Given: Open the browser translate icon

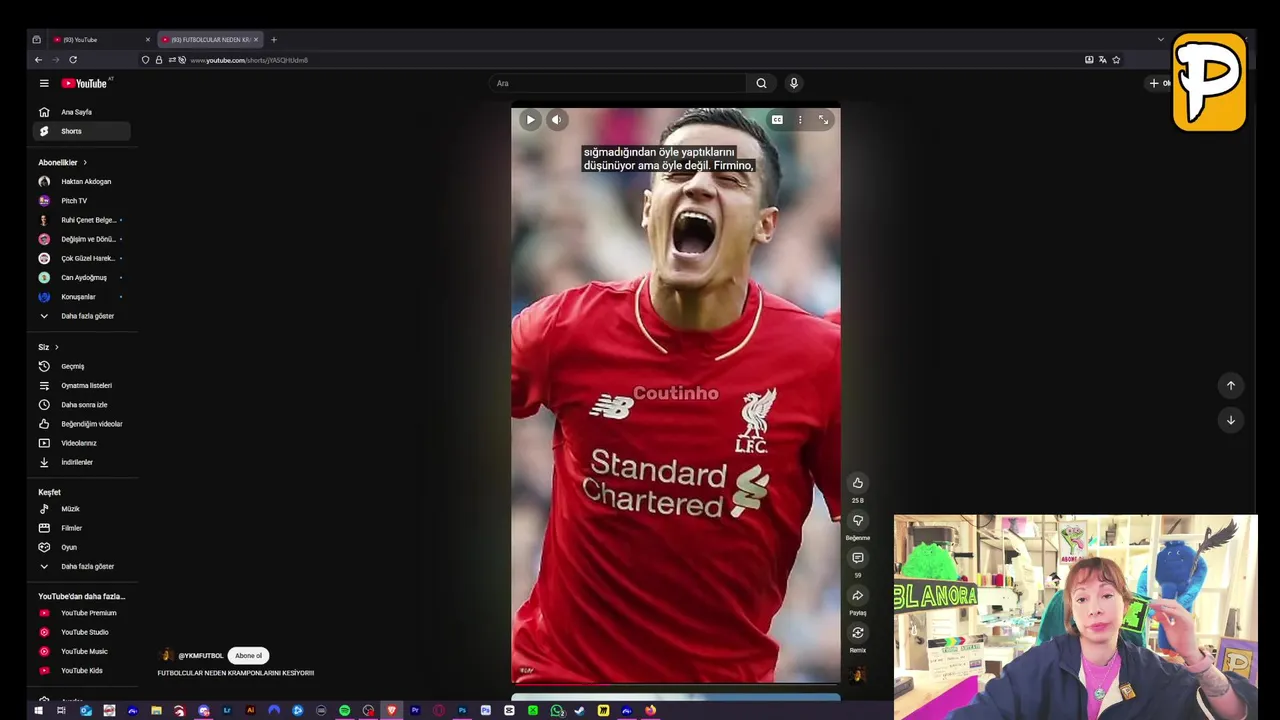Looking at the screenshot, I should [1103, 60].
